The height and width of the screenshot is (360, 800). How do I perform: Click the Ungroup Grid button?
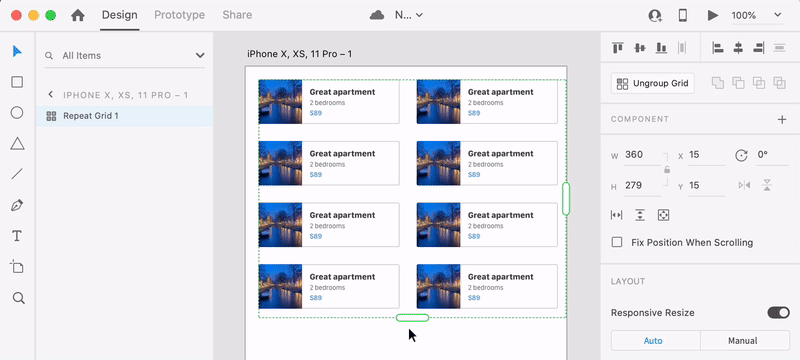click(x=653, y=84)
